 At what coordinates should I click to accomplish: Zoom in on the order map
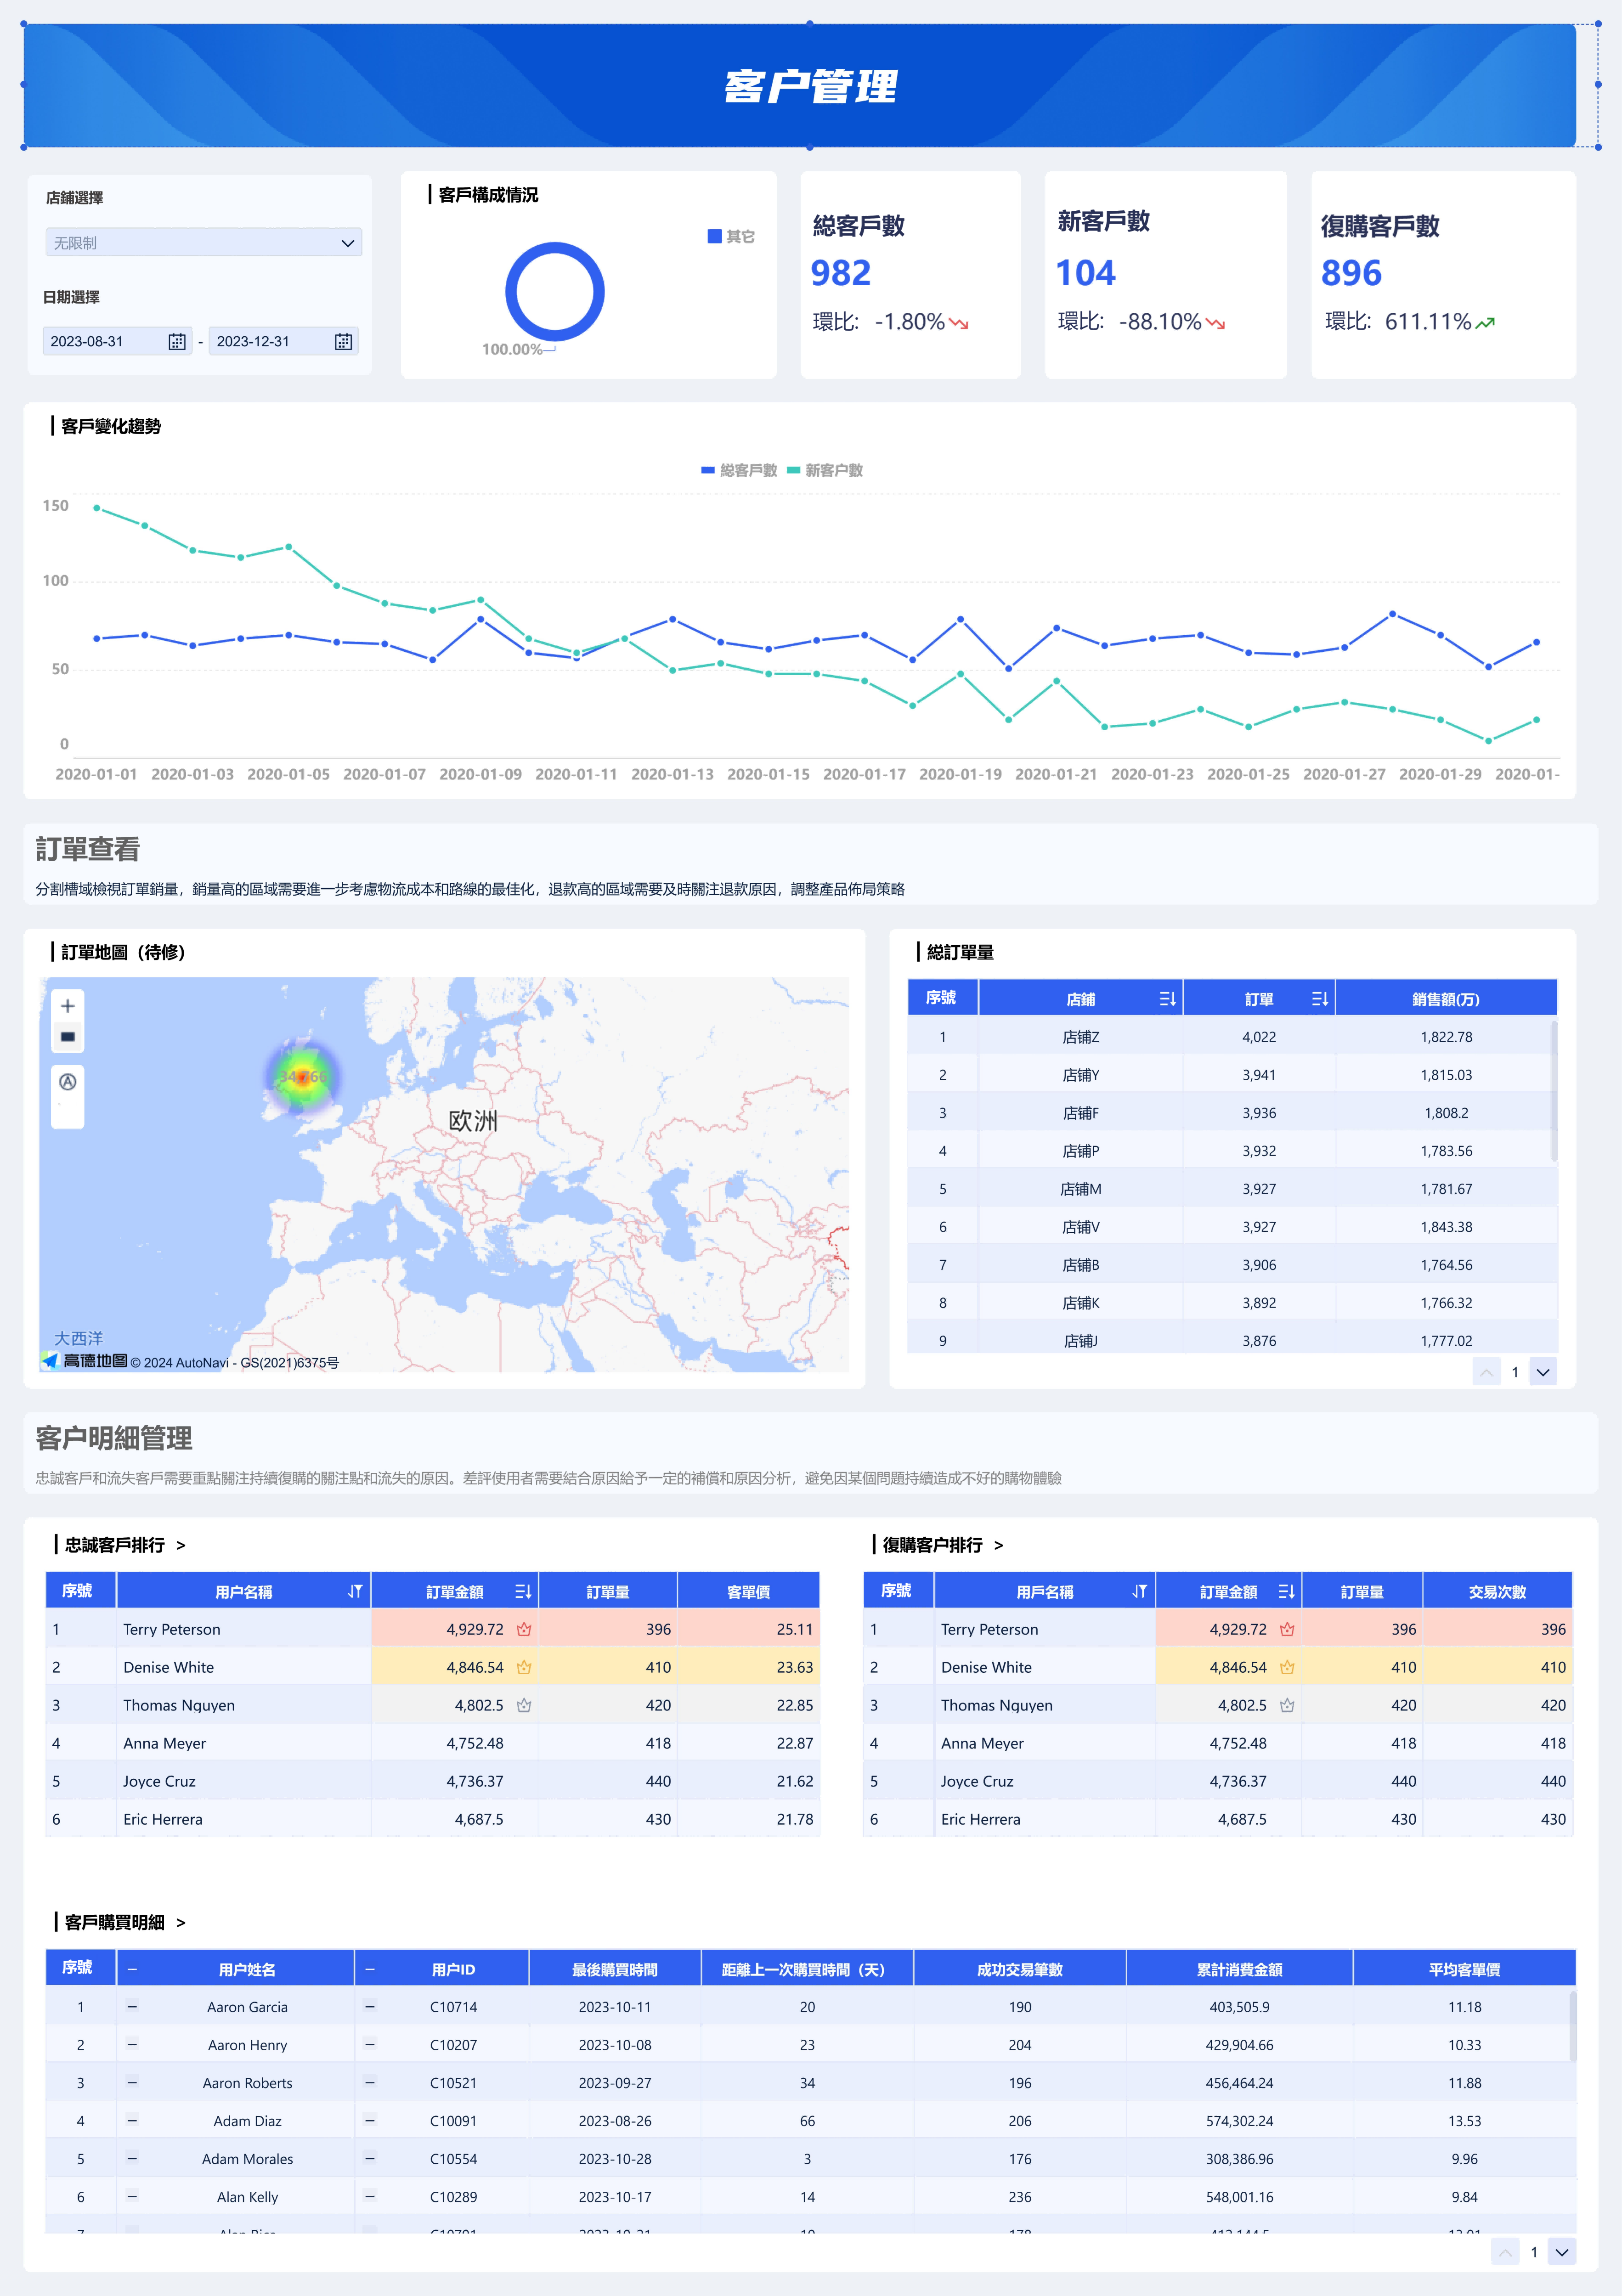pos(67,1006)
